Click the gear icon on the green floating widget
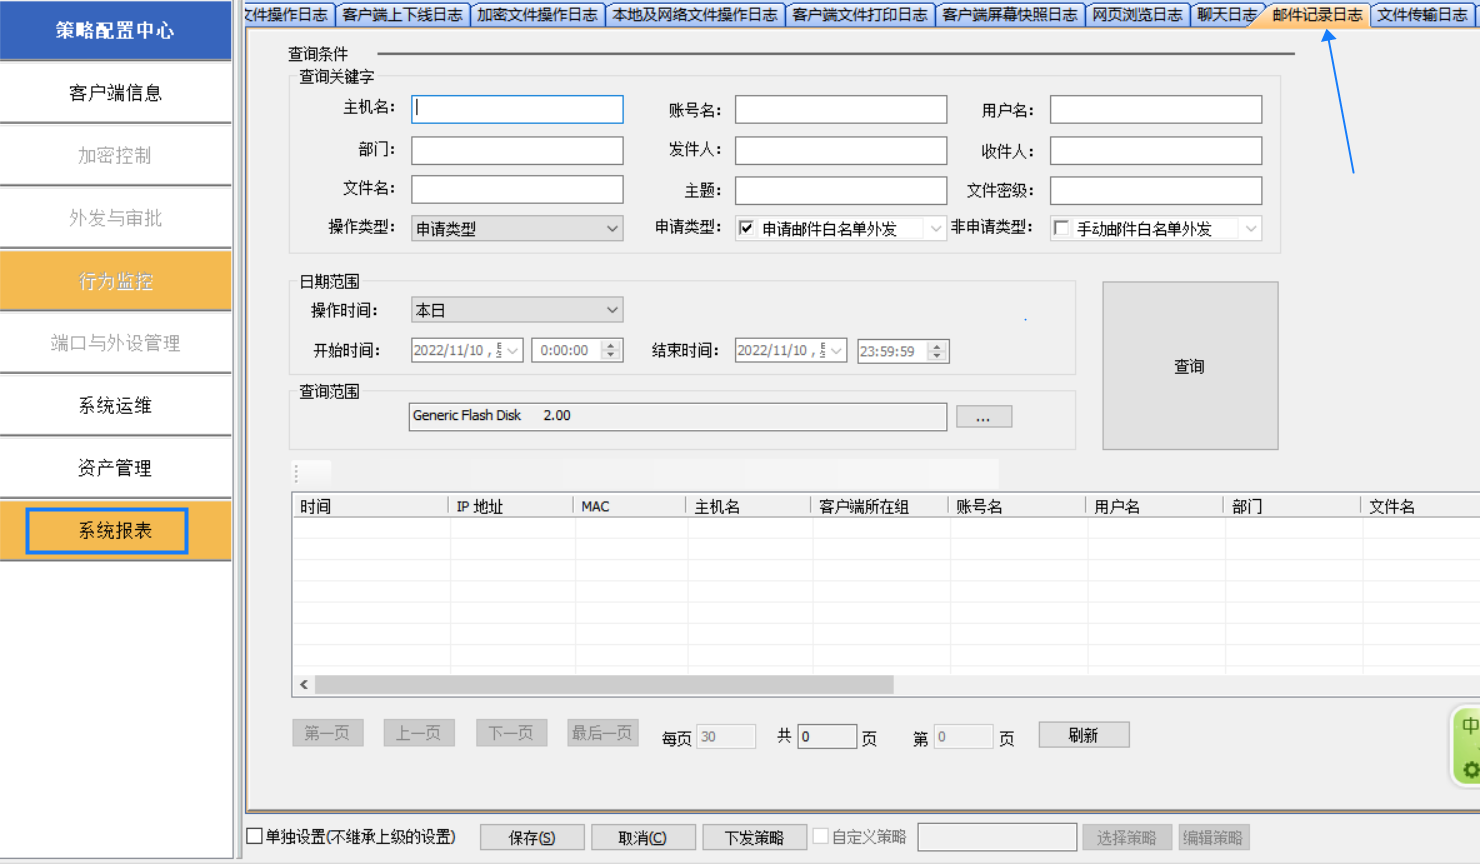The width and height of the screenshot is (1480, 864). click(1470, 769)
